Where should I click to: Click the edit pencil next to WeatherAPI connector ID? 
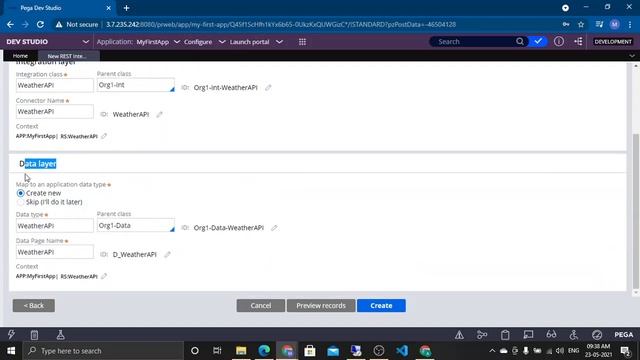tap(159, 114)
